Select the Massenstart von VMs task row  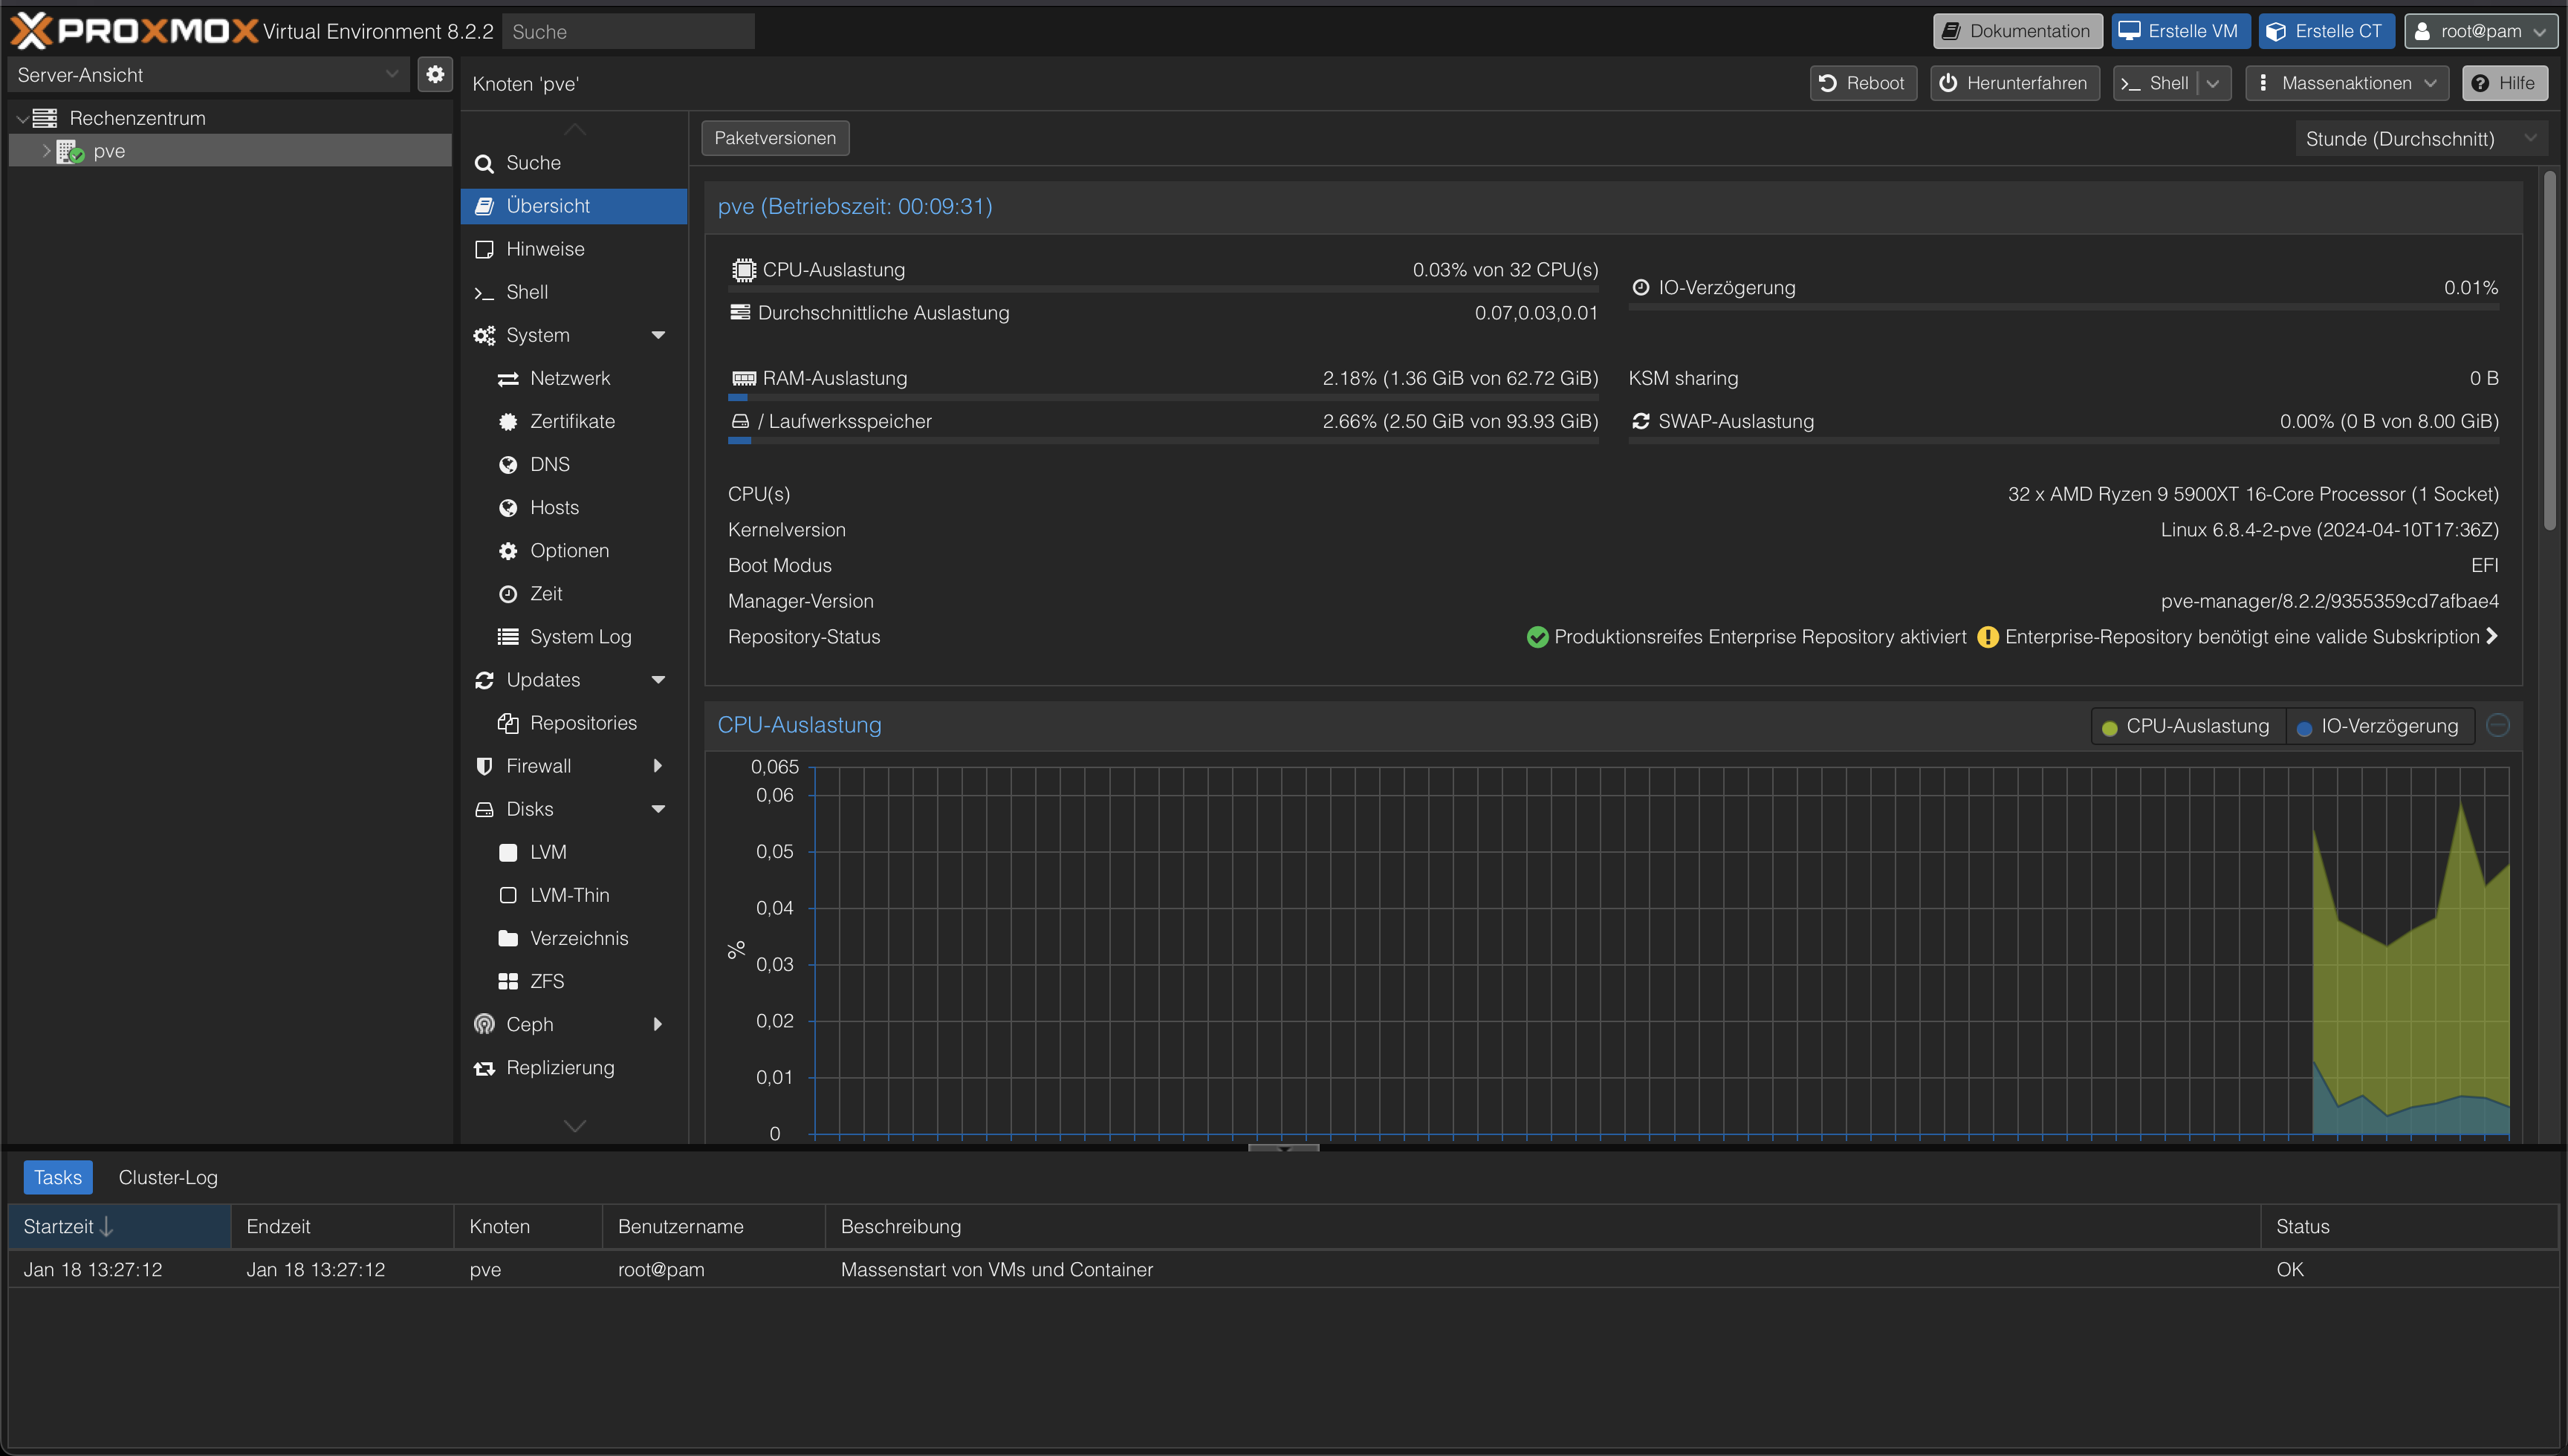coord(1283,1269)
